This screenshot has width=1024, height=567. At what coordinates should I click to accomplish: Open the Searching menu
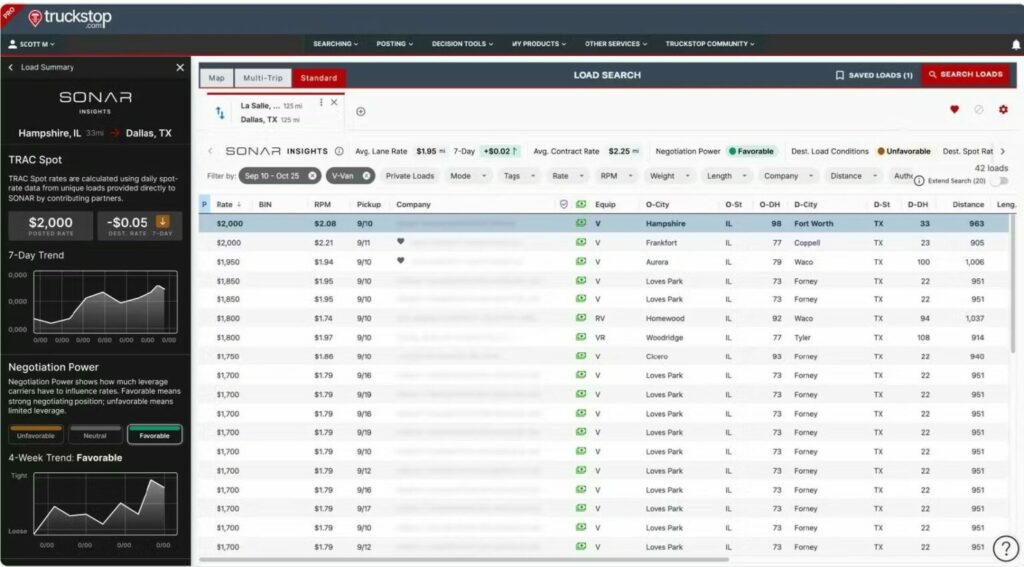pyautogui.click(x=335, y=44)
